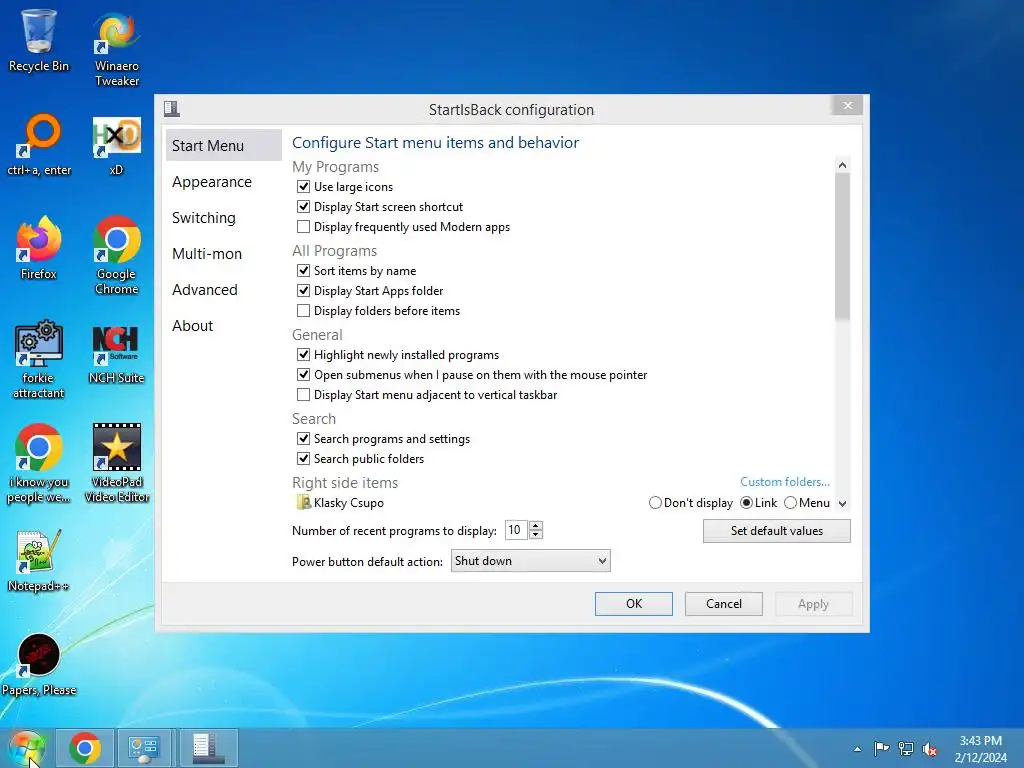Enable Display folders before items
Viewport: 1024px width, 768px height.
(x=303, y=311)
